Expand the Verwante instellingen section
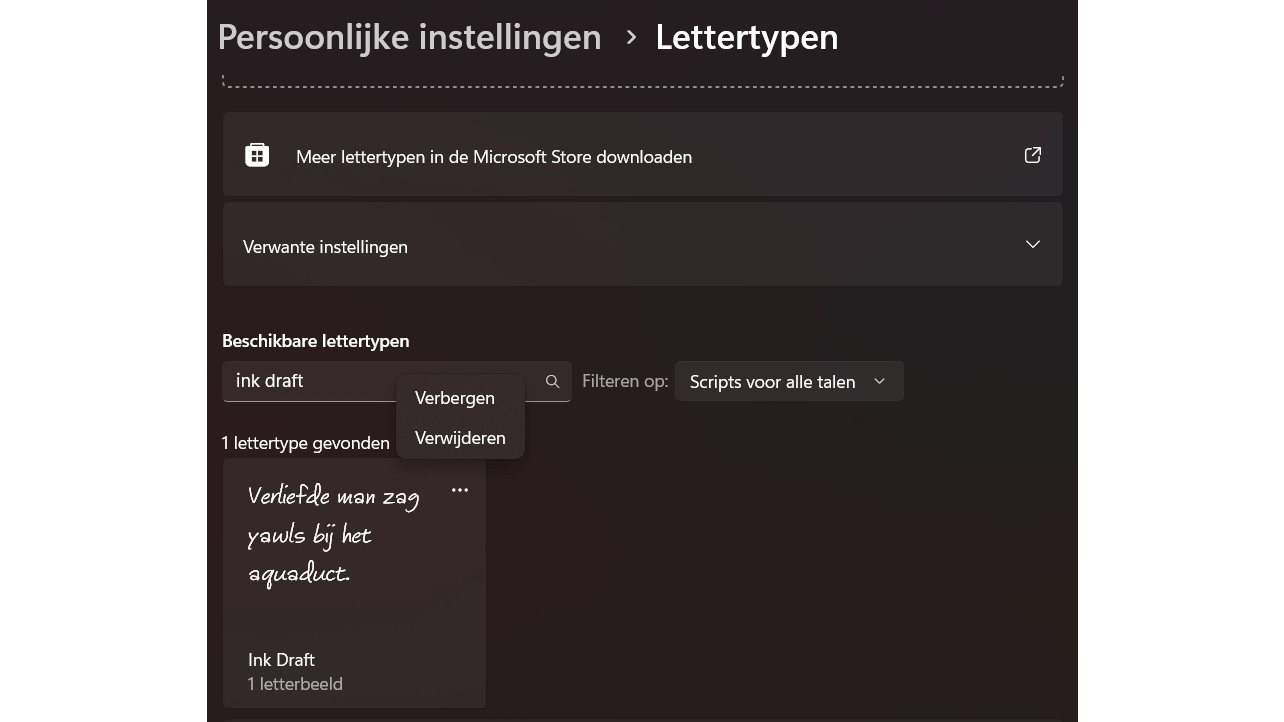The width and height of the screenshot is (1284, 722). pyautogui.click(x=642, y=244)
